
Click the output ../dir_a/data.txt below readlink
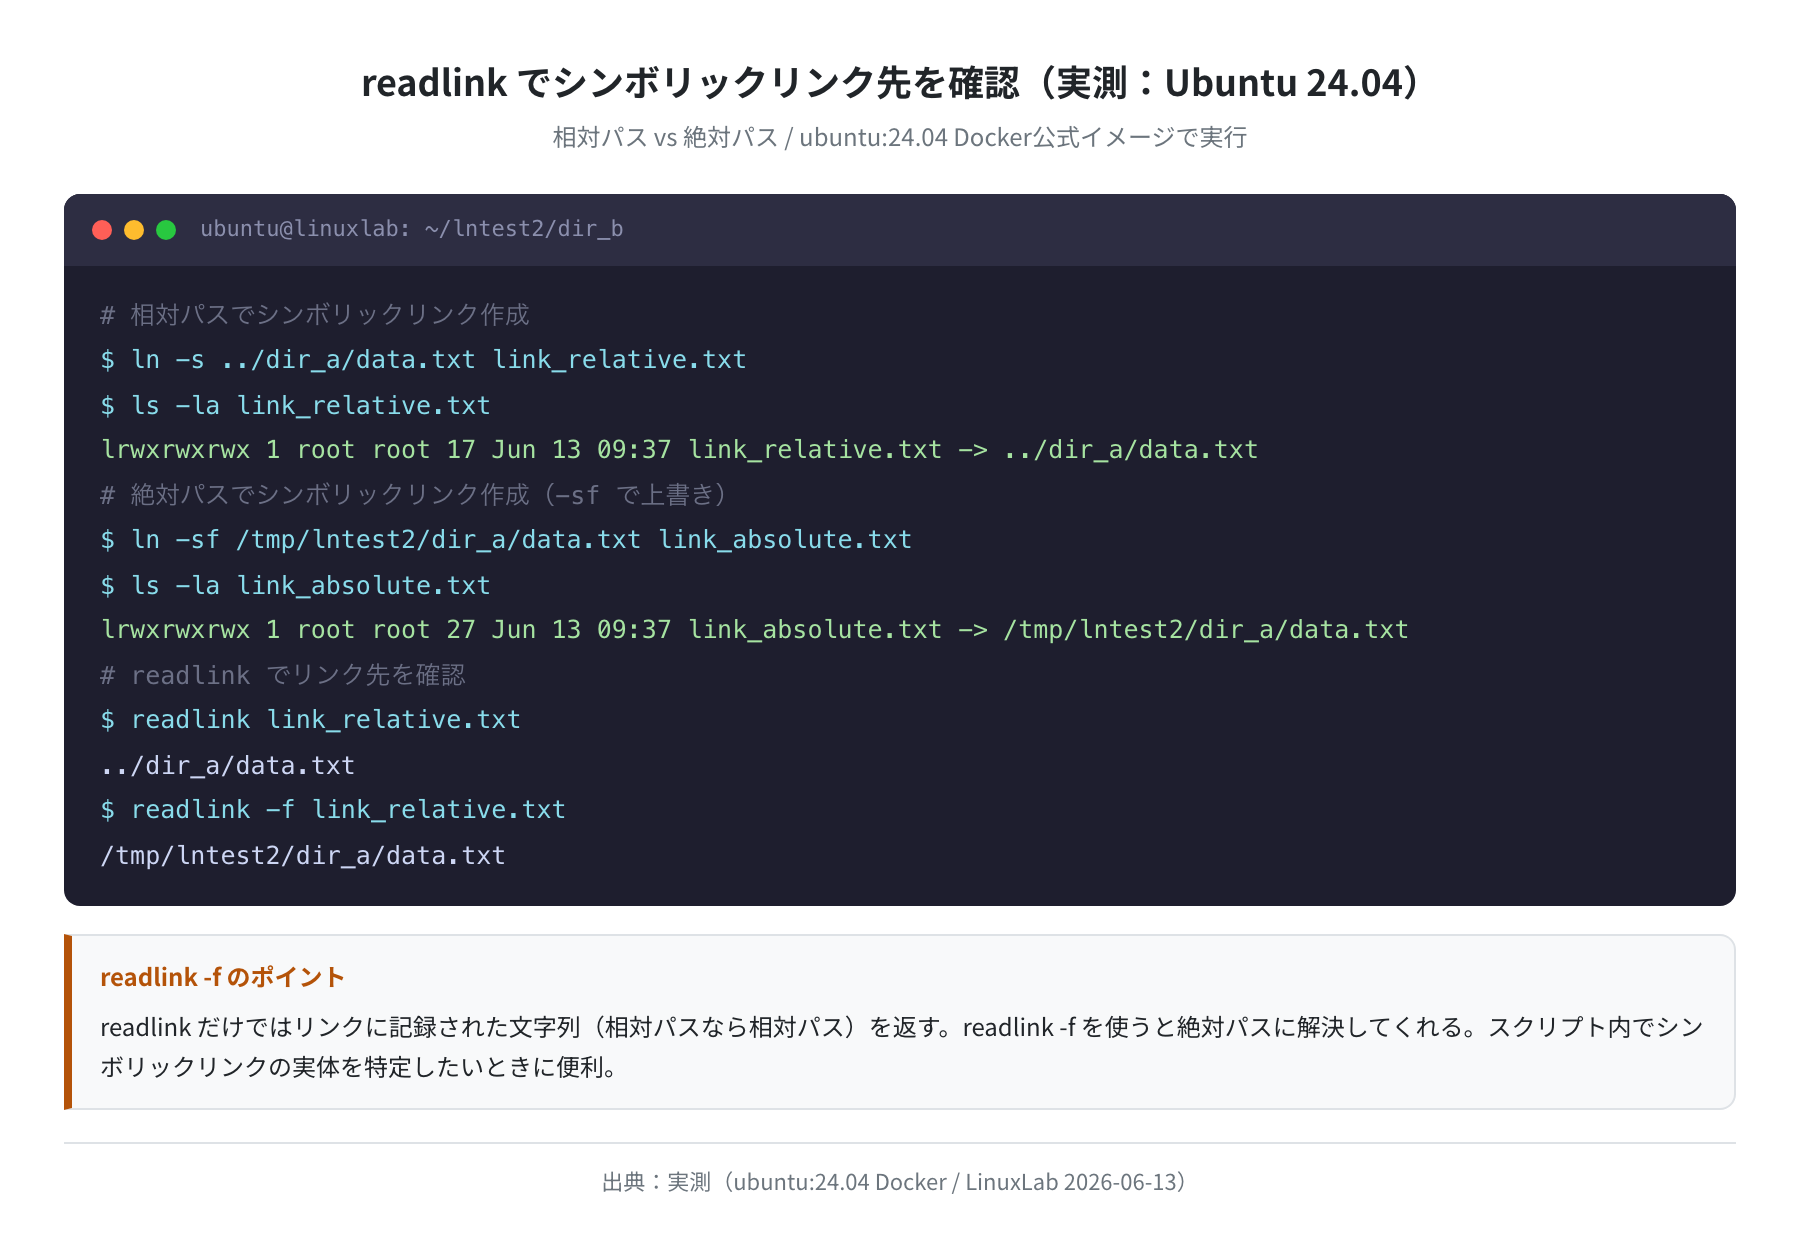[228, 765]
